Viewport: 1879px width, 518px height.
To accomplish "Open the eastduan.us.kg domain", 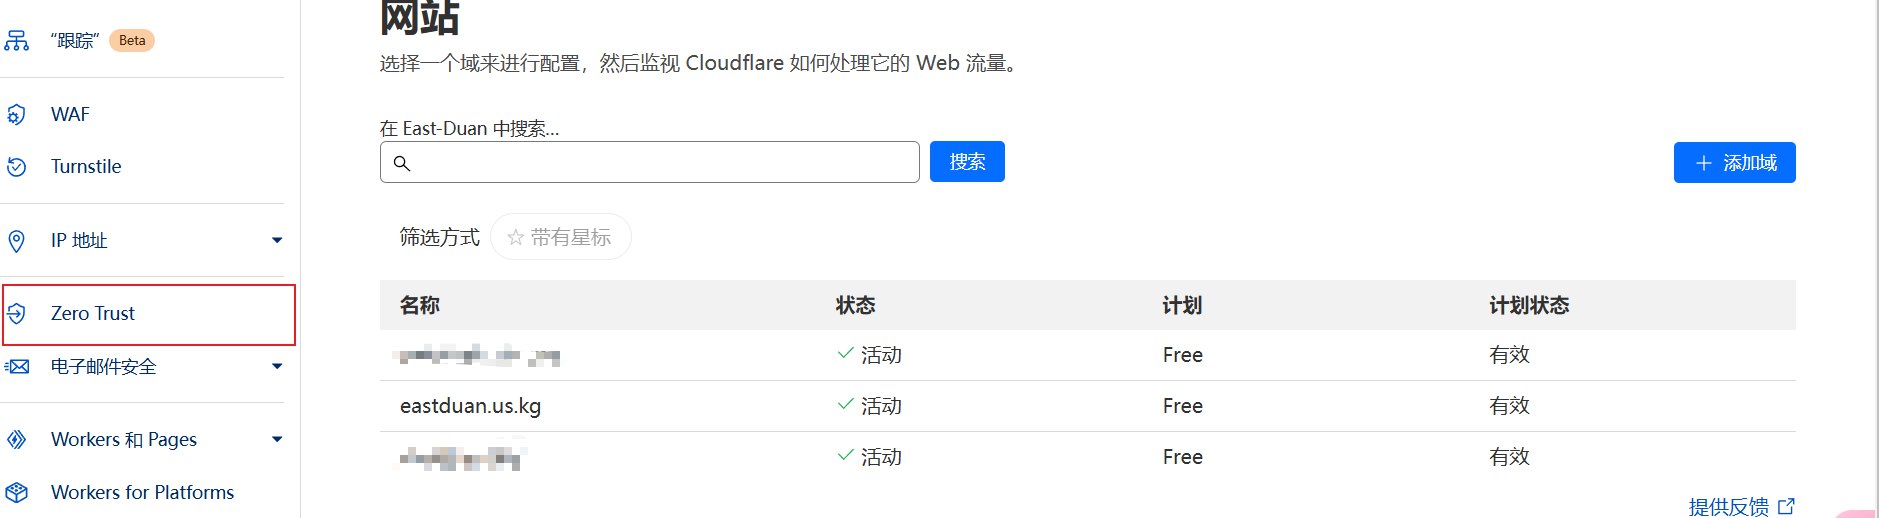I will [x=470, y=406].
